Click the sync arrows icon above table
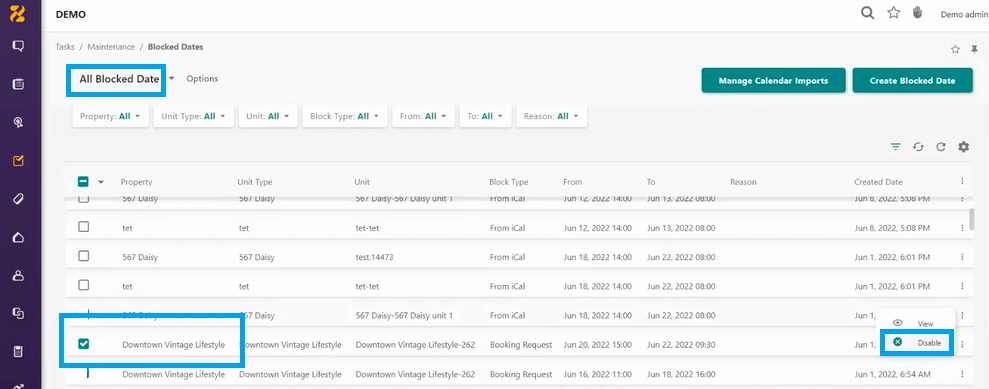The image size is (989, 389). pyautogui.click(x=918, y=147)
